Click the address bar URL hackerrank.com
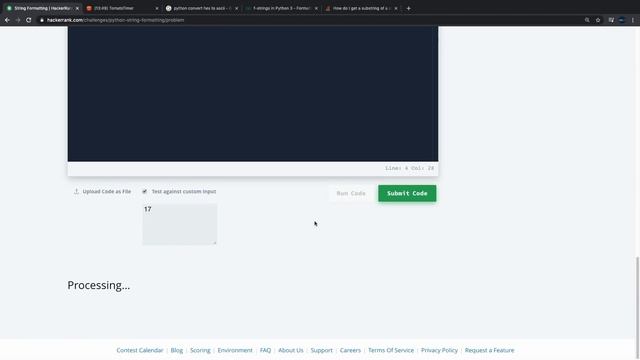The height and width of the screenshot is (360, 640). [116, 20]
